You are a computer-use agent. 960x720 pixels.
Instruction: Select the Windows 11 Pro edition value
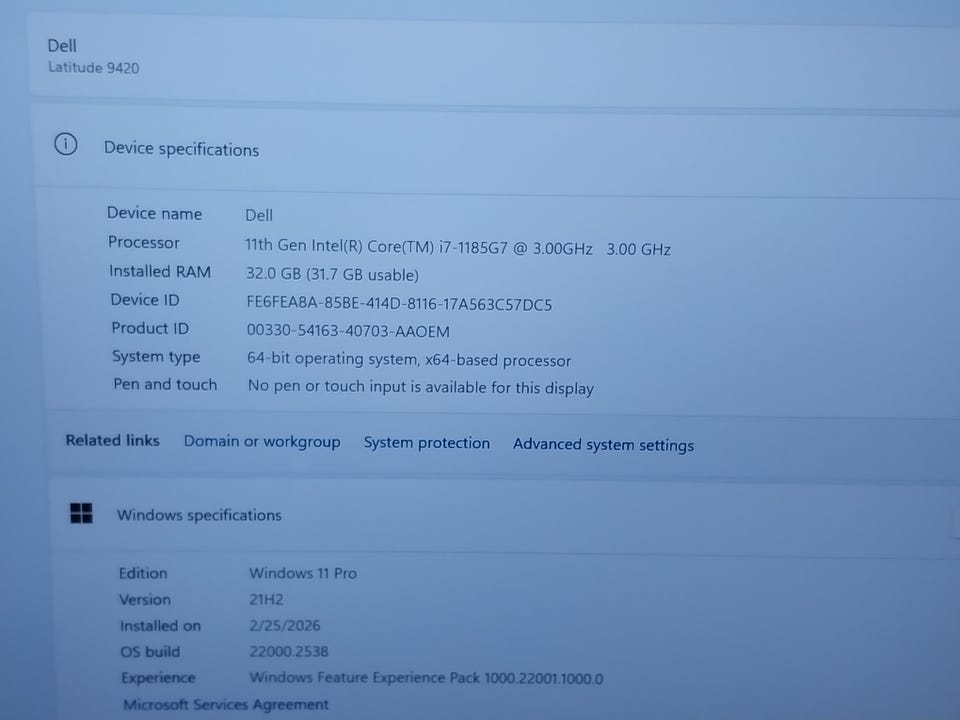[303, 573]
